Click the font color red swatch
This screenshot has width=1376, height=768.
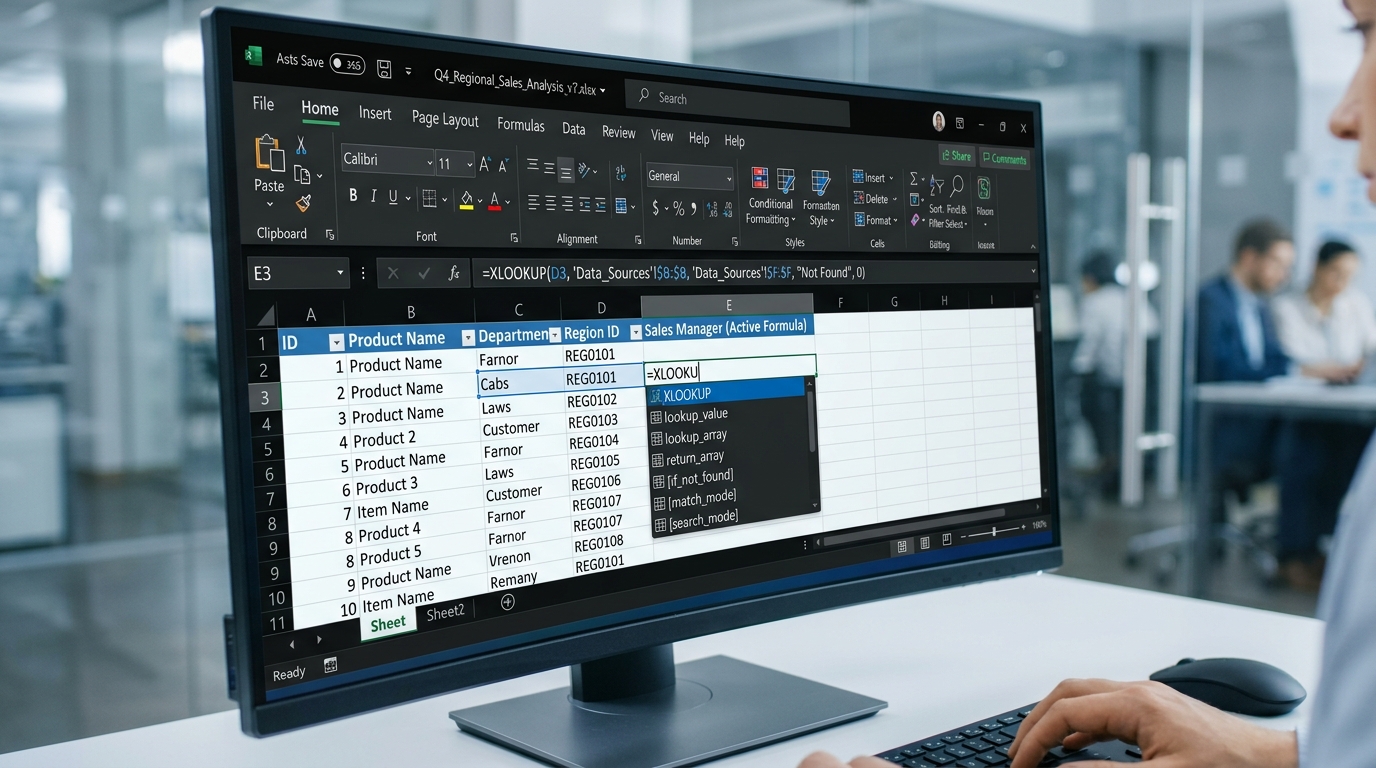click(494, 202)
